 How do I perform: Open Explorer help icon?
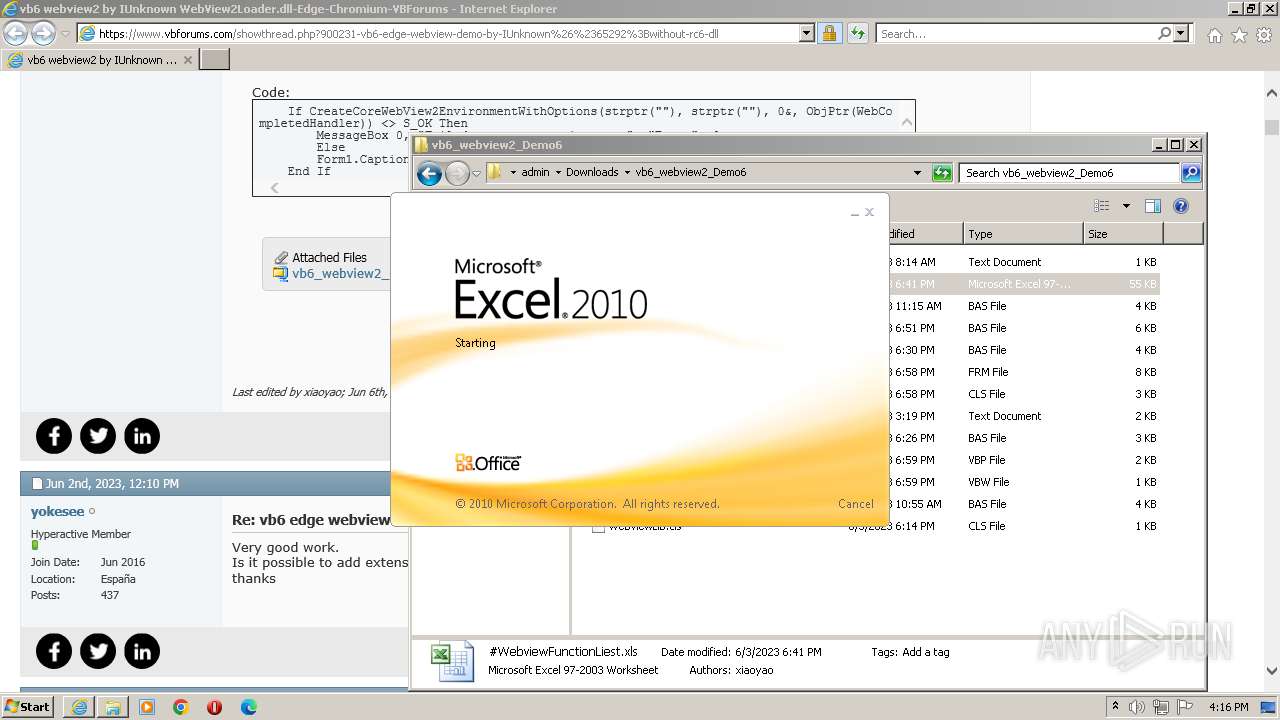click(x=1181, y=206)
